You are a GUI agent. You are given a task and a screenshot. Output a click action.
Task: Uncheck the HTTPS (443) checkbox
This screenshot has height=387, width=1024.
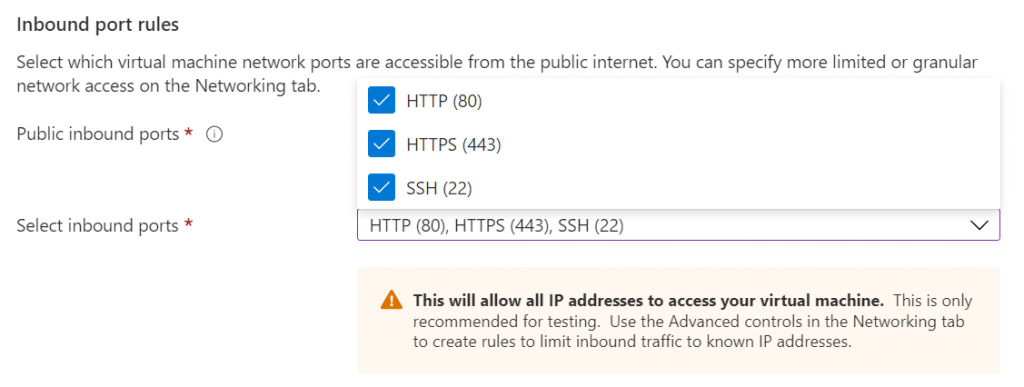[381, 144]
